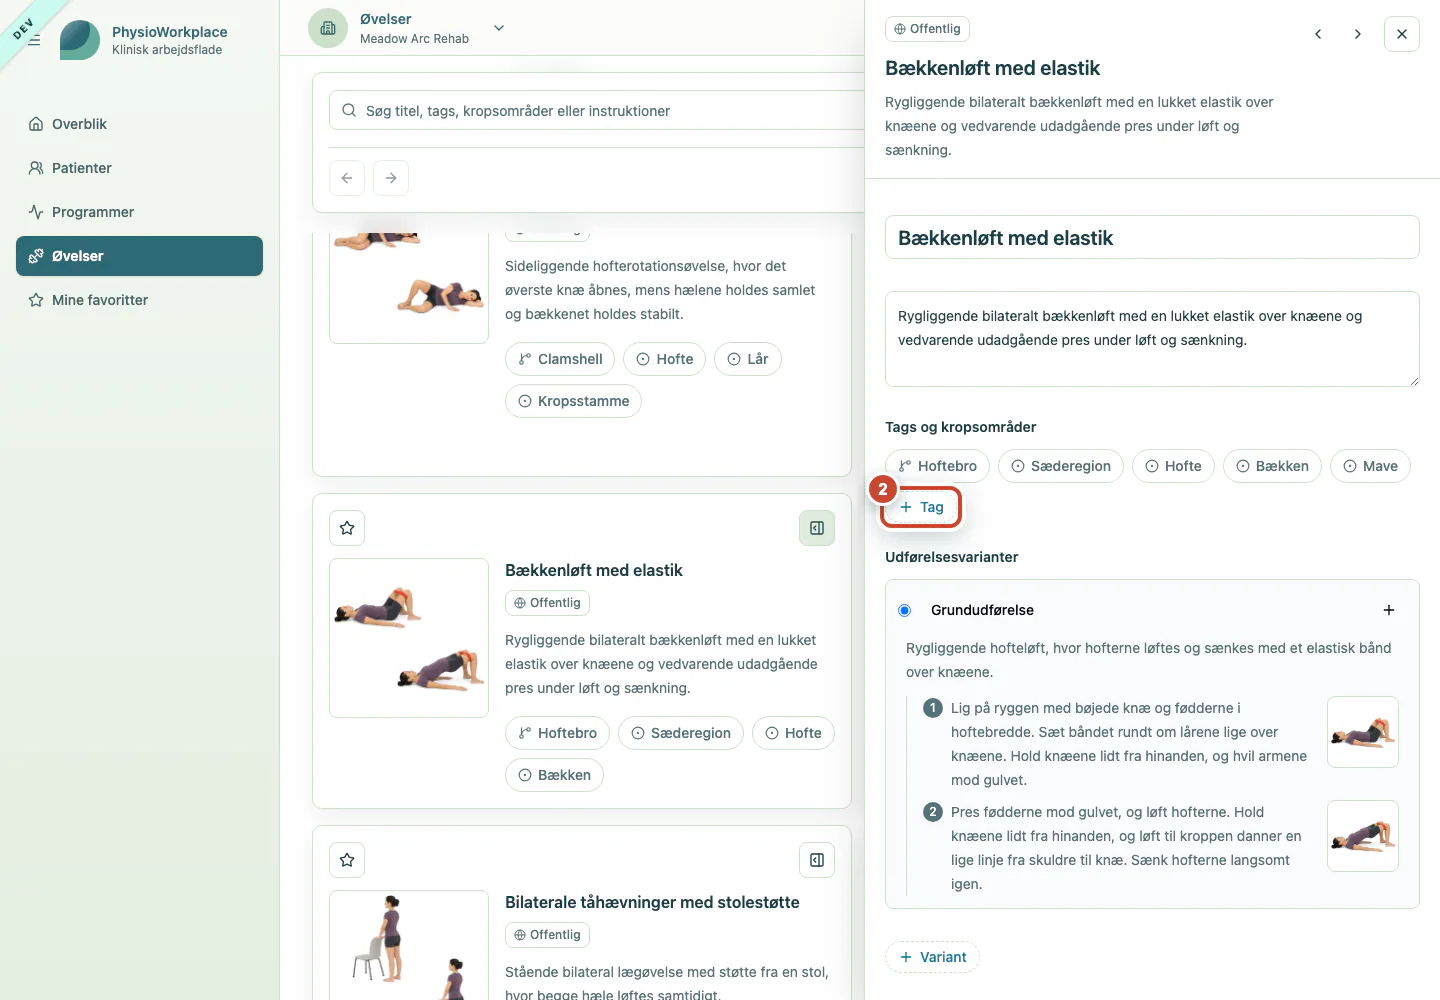Open Overblik in the sidebar

pyautogui.click(x=139, y=124)
